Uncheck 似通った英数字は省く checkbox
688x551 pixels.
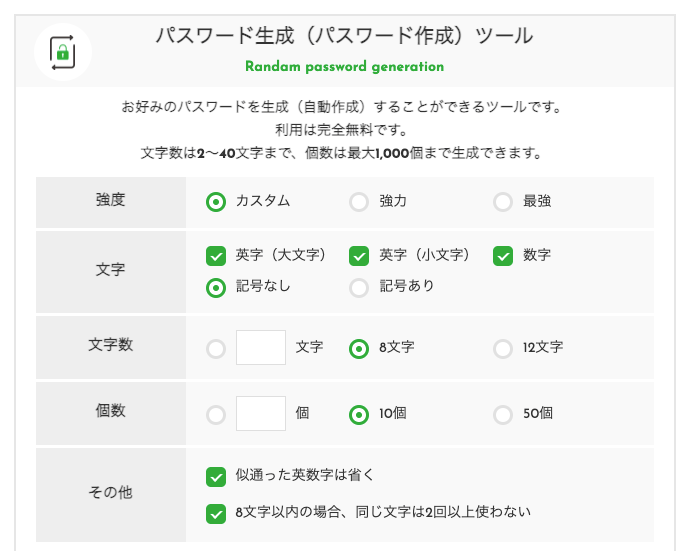click(x=215, y=476)
